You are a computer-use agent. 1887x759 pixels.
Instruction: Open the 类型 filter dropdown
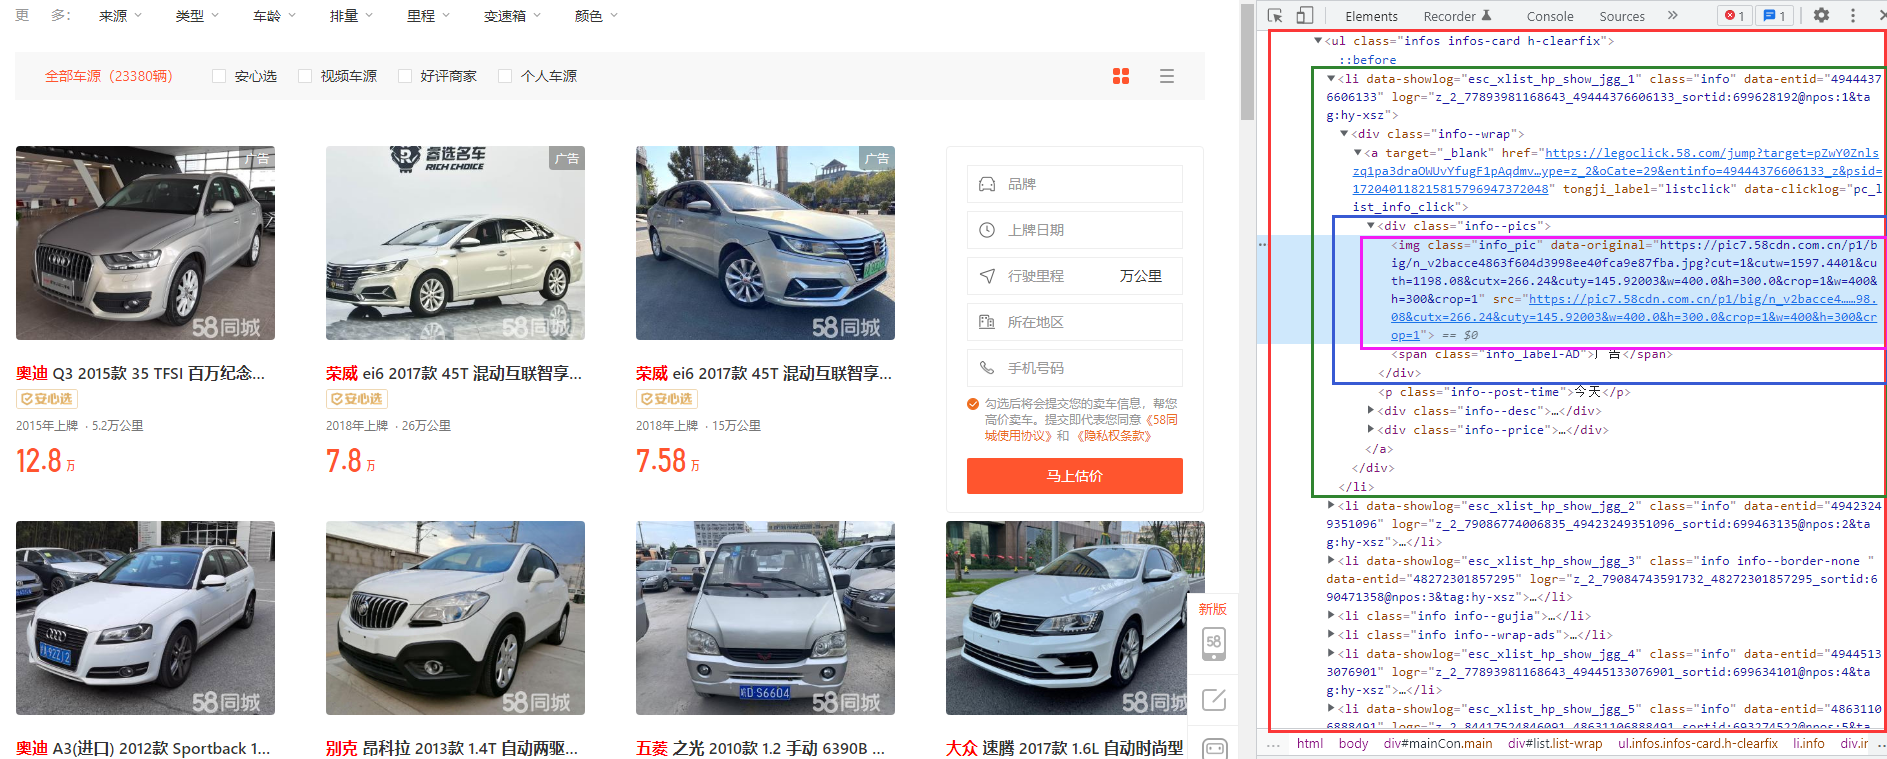pyautogui.click(x=197, y=16)
